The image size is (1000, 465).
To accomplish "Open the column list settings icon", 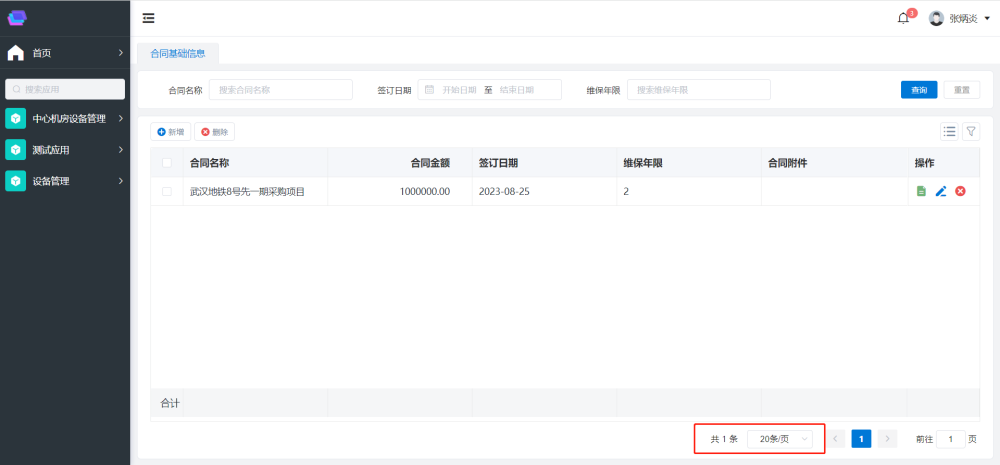I will click(x=949, y=132).
